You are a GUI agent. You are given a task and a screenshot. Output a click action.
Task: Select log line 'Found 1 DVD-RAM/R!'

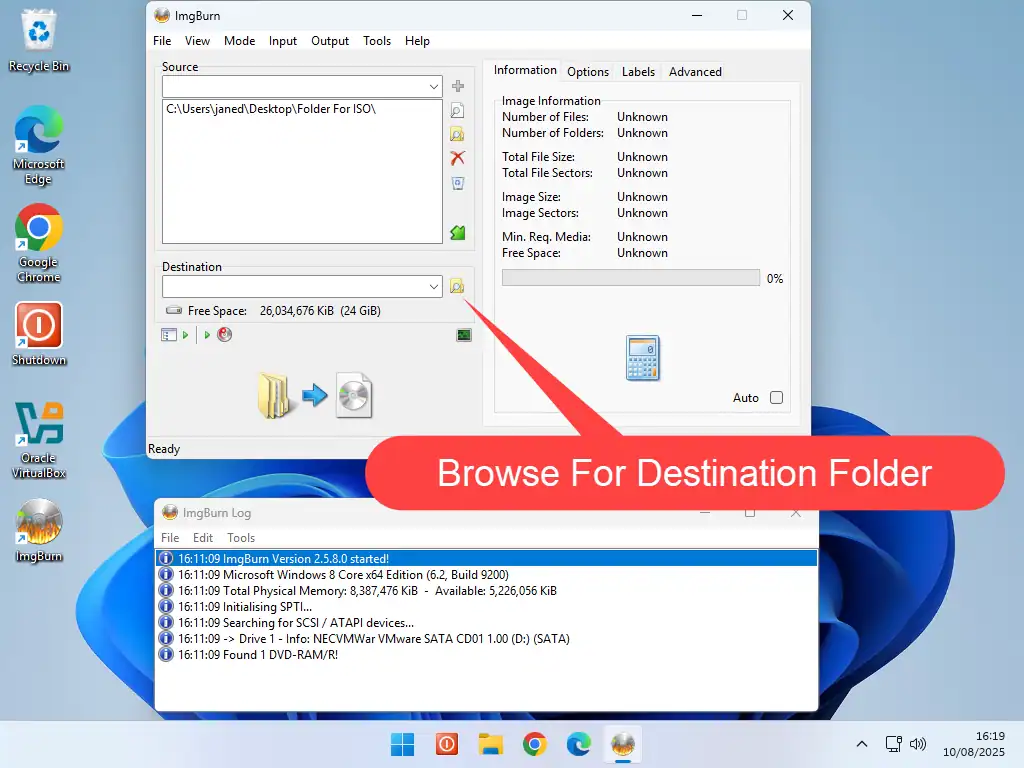click(x=487, y=654)
